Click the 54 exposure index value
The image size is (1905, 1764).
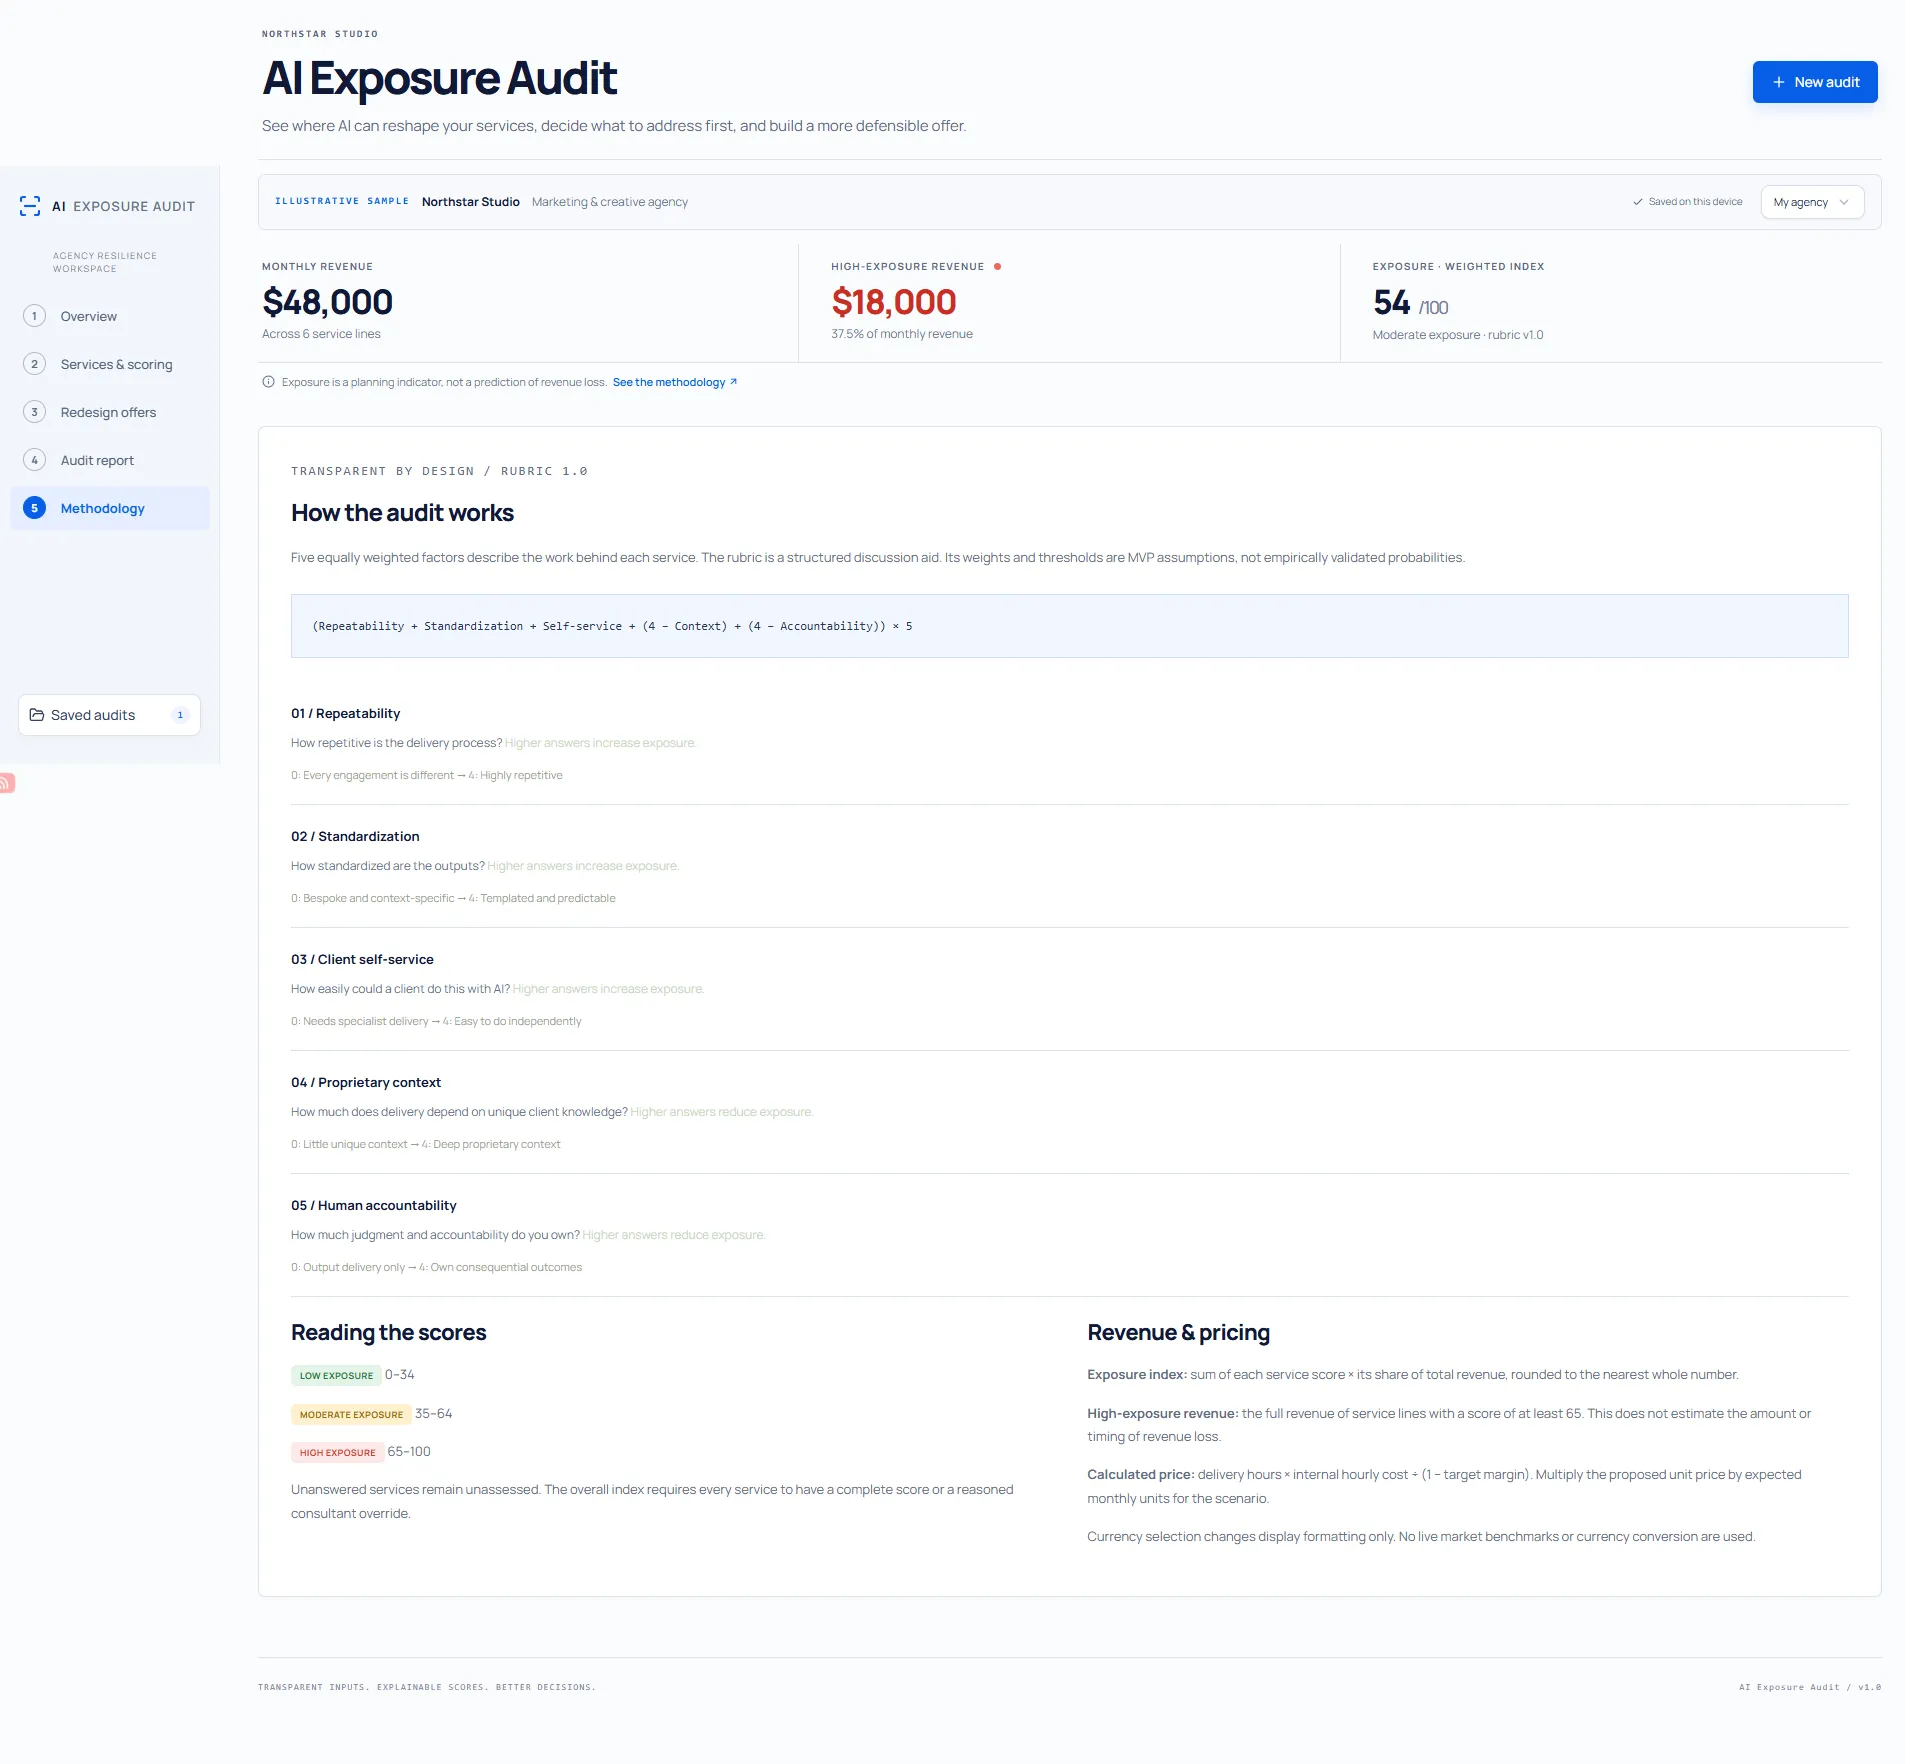coord(1391,302)
